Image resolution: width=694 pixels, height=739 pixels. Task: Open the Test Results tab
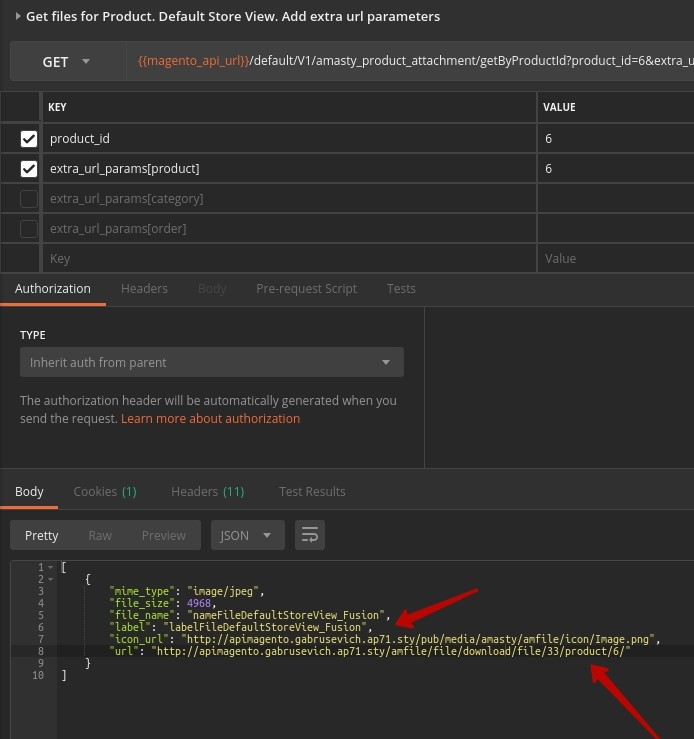(x=312, y=492)
